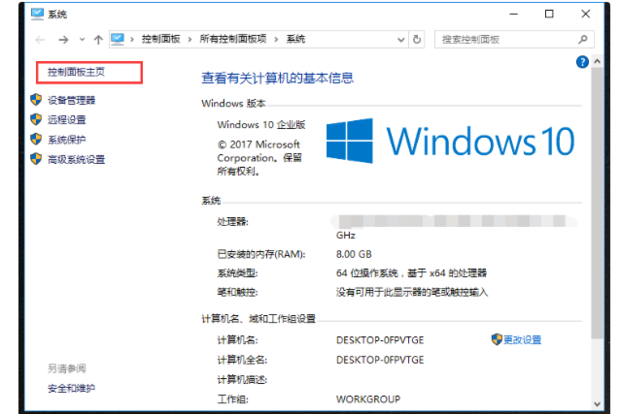
Task: Click the 处理器: label
Action: coord(232,222)
